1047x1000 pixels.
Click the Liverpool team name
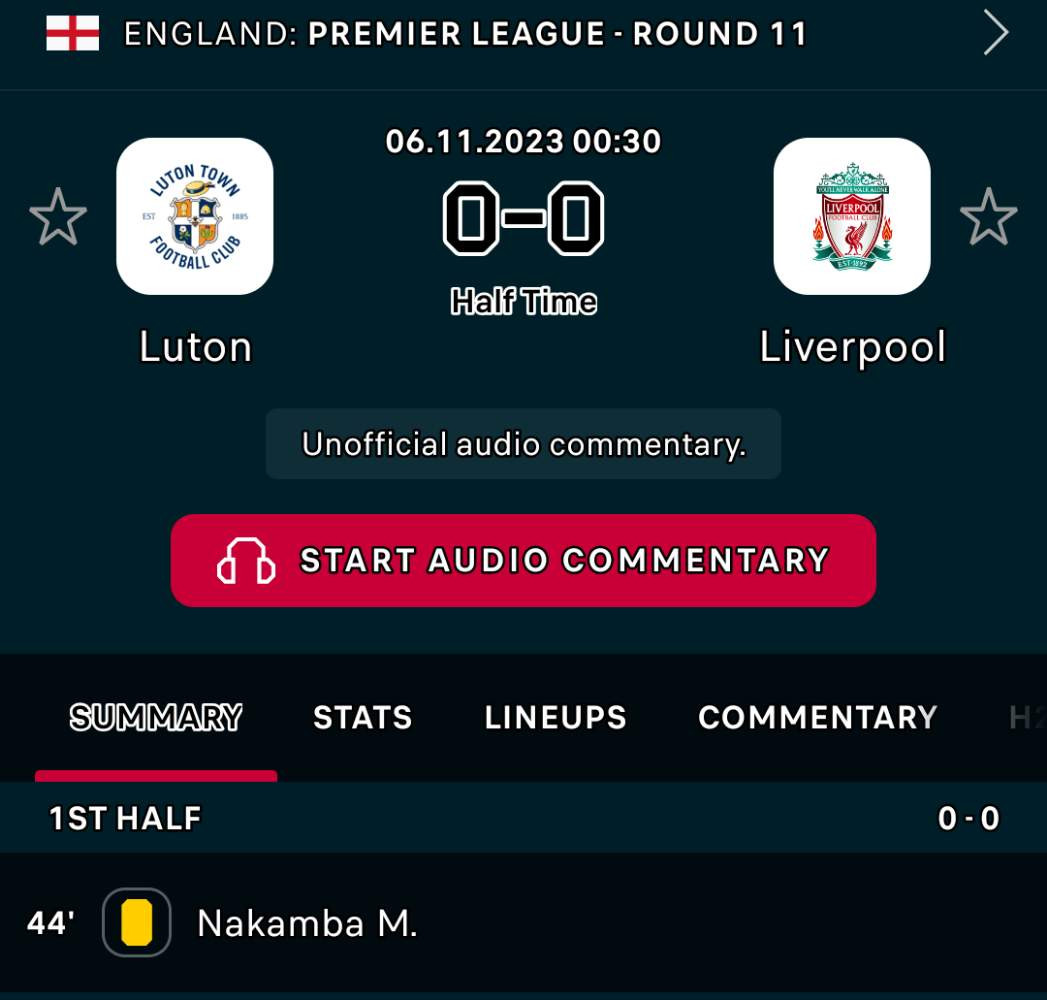[x=853, y=347]
